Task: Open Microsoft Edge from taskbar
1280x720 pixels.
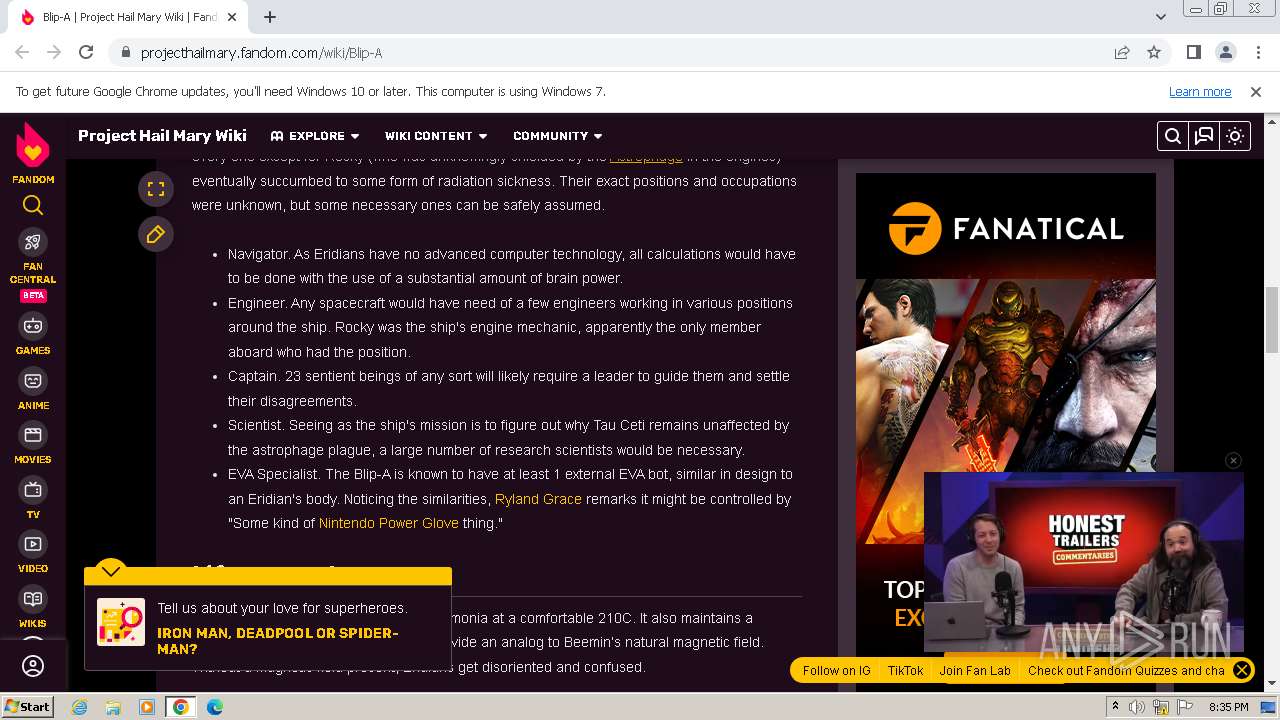Action: click(x=215, y=707)
